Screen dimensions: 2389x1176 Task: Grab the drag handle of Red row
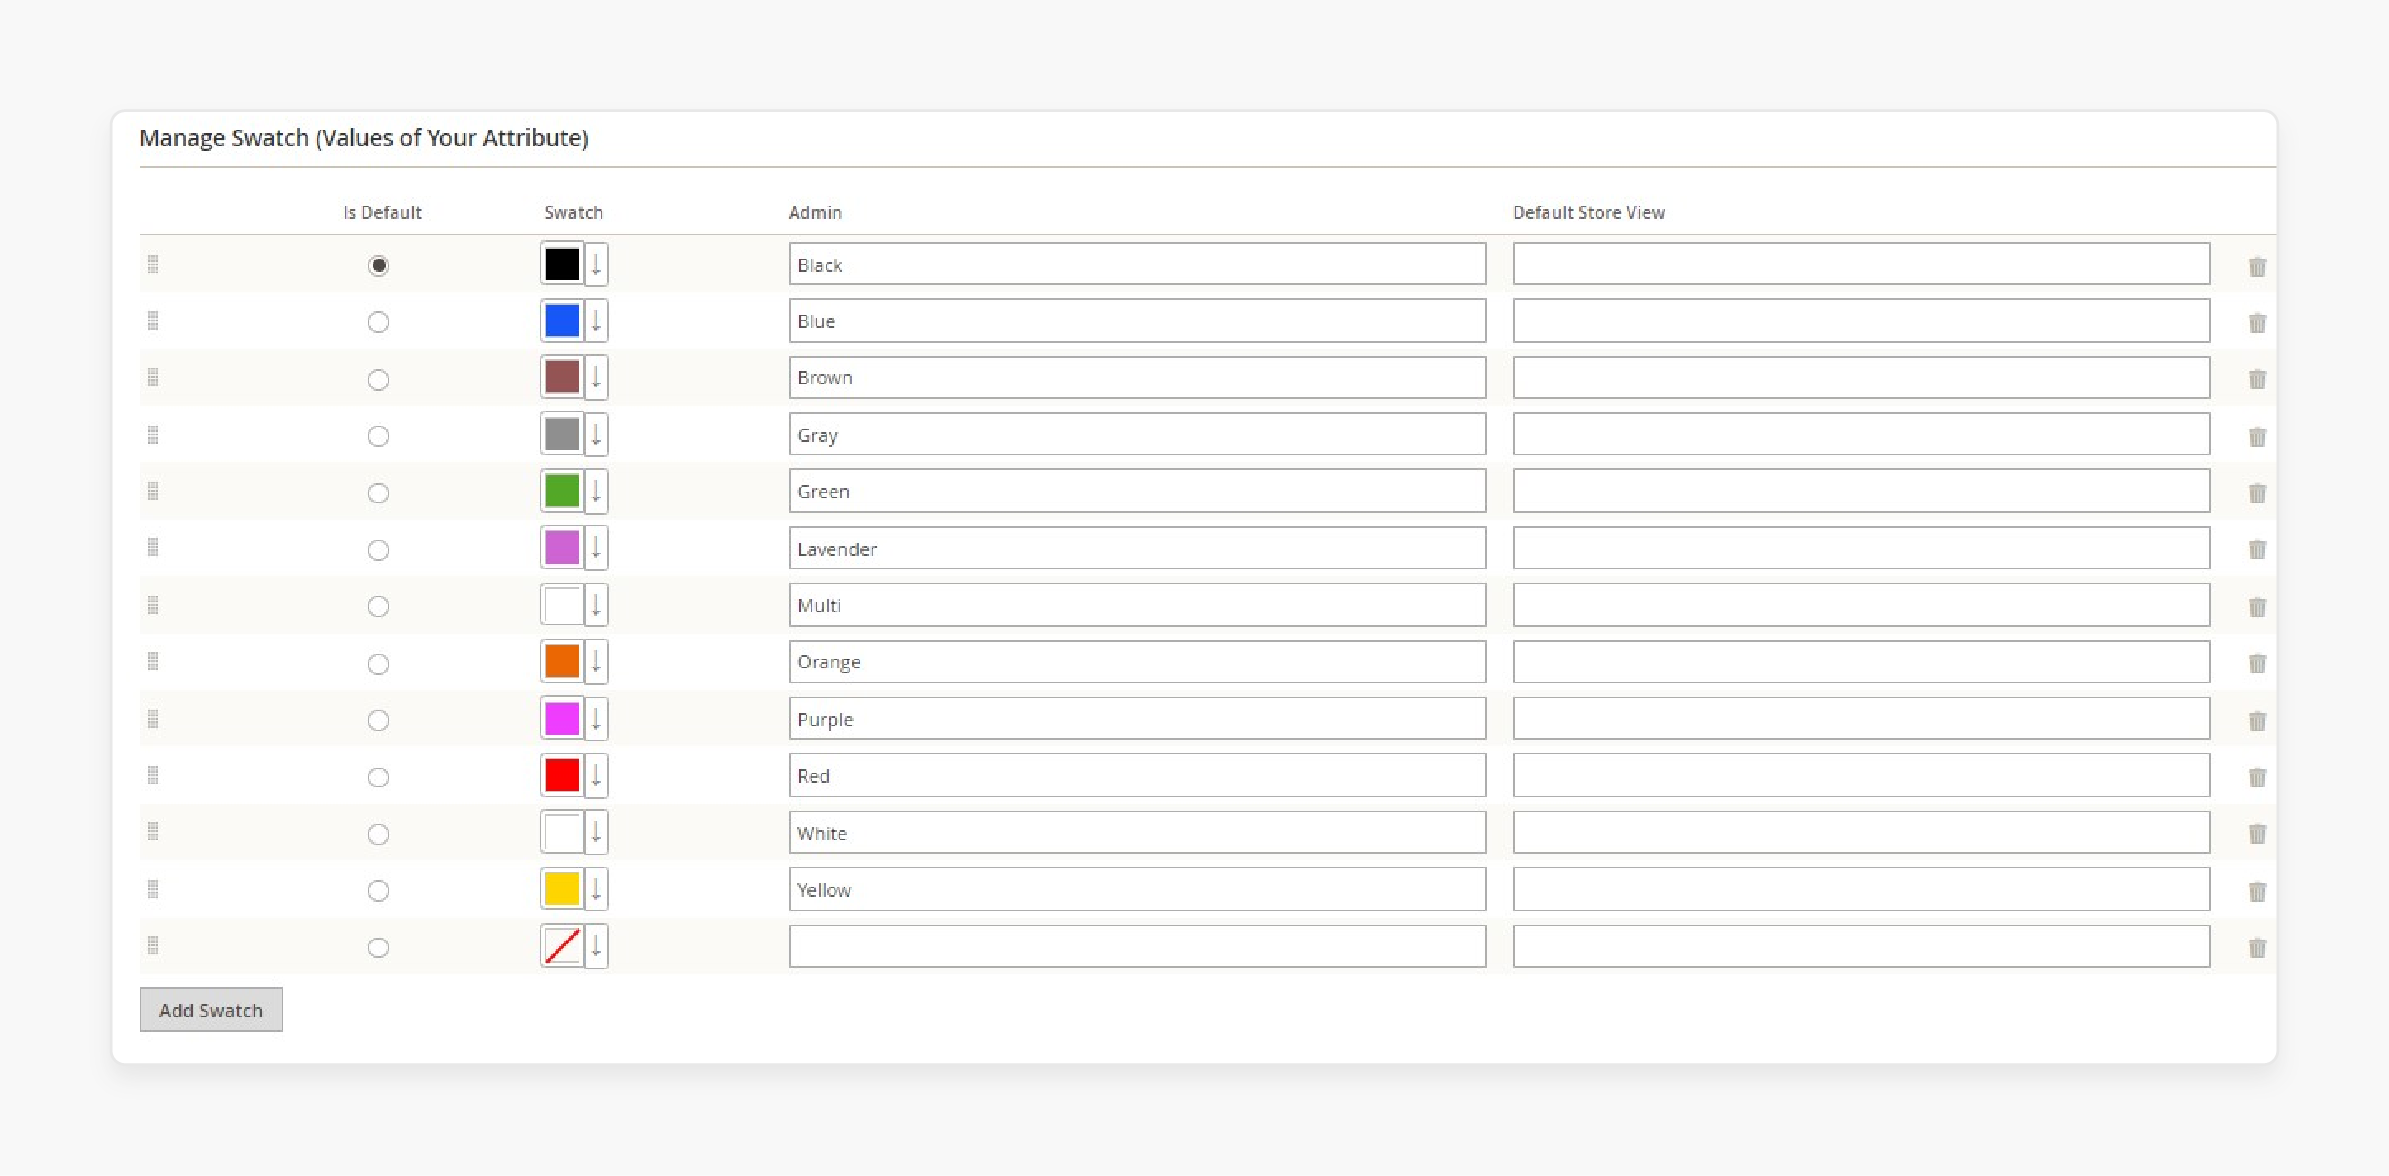(153, 775)
